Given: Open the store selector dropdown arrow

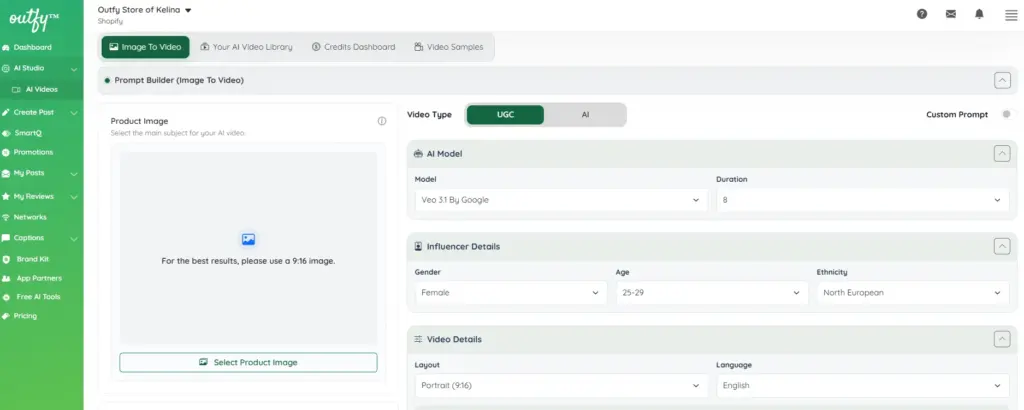Looking at the screenshot, I should 188,10.
